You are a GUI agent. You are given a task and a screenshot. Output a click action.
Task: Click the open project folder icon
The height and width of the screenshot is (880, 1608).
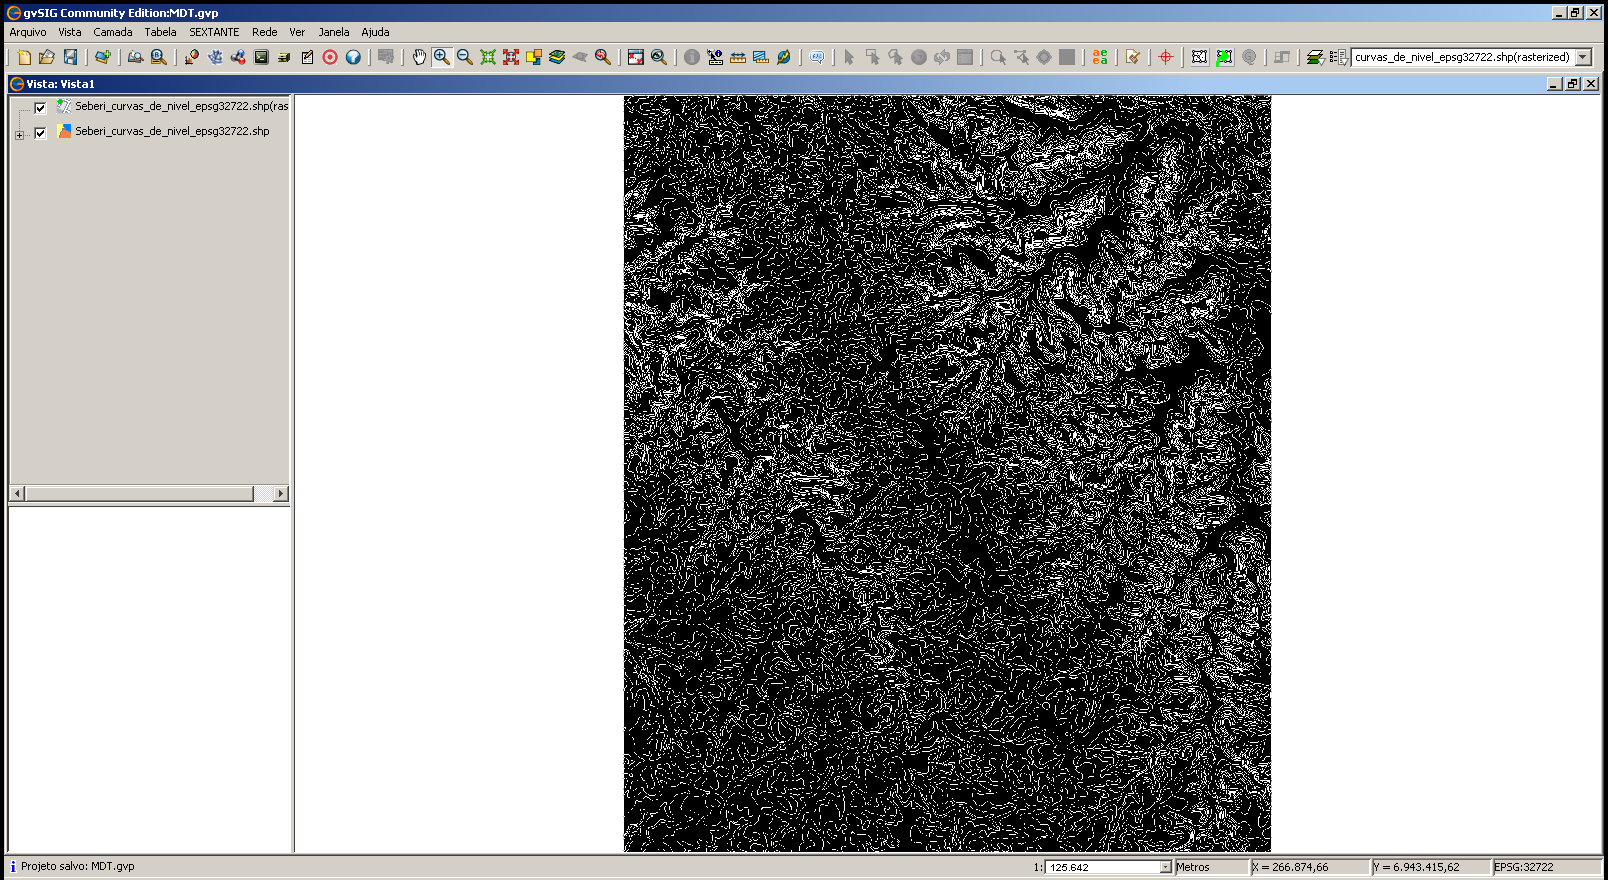point(47,57)
